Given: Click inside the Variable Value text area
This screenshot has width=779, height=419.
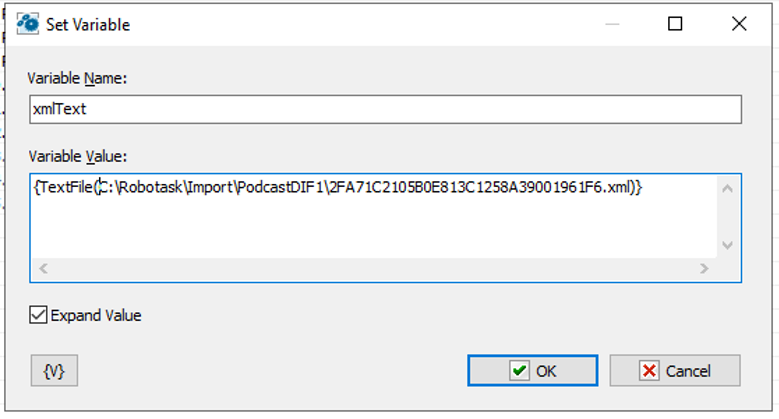Looking at the screenshot, I should (374, 216).
